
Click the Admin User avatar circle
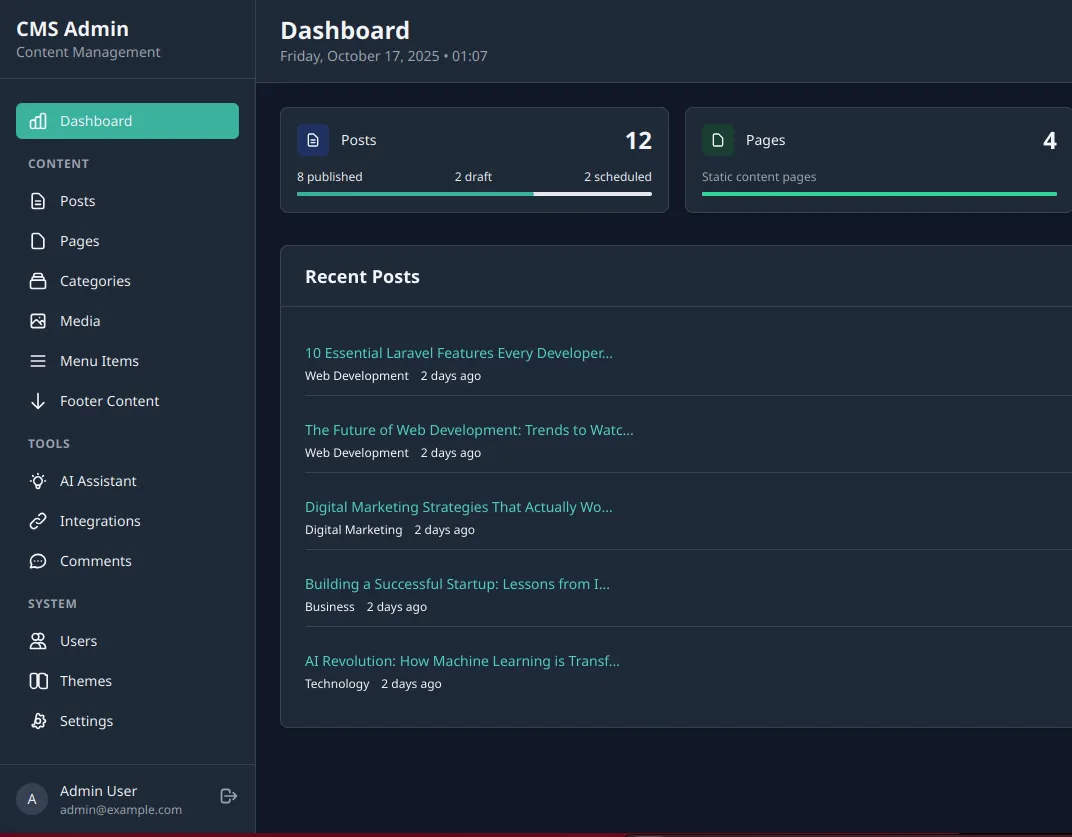click(31, 798)
